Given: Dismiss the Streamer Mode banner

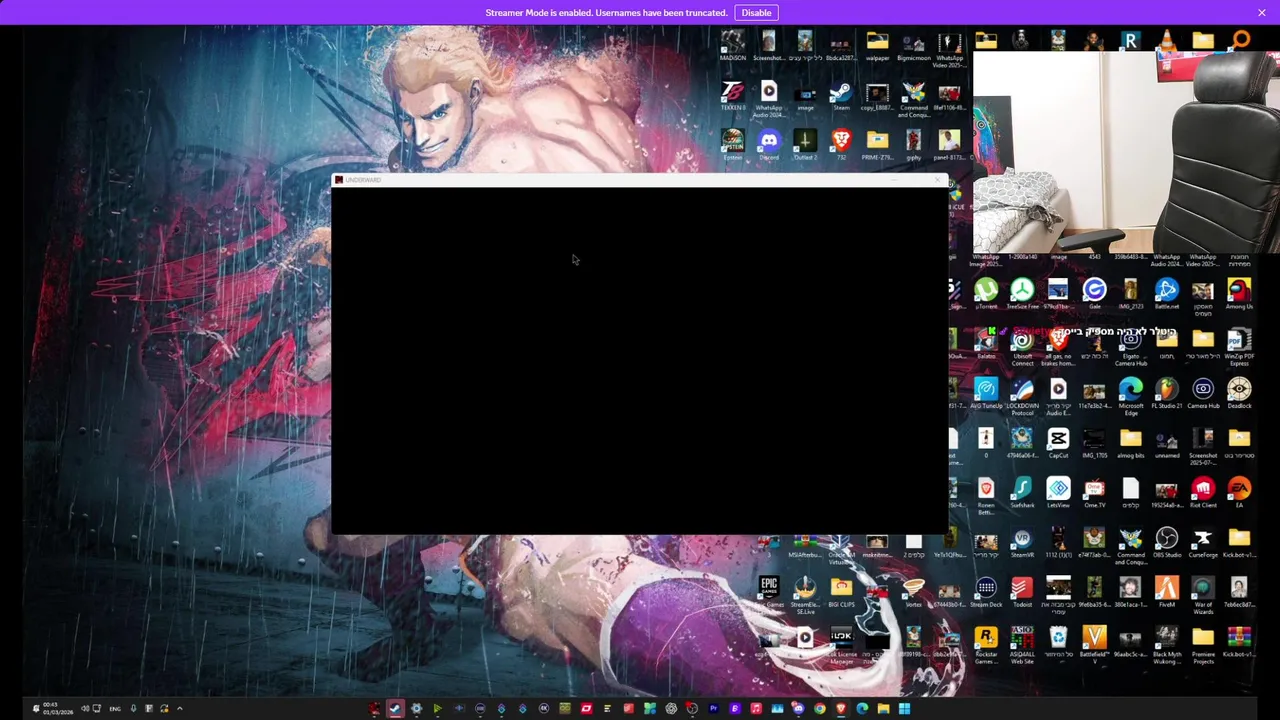Looking at the screenshot, I should (x=1262, y=13).
